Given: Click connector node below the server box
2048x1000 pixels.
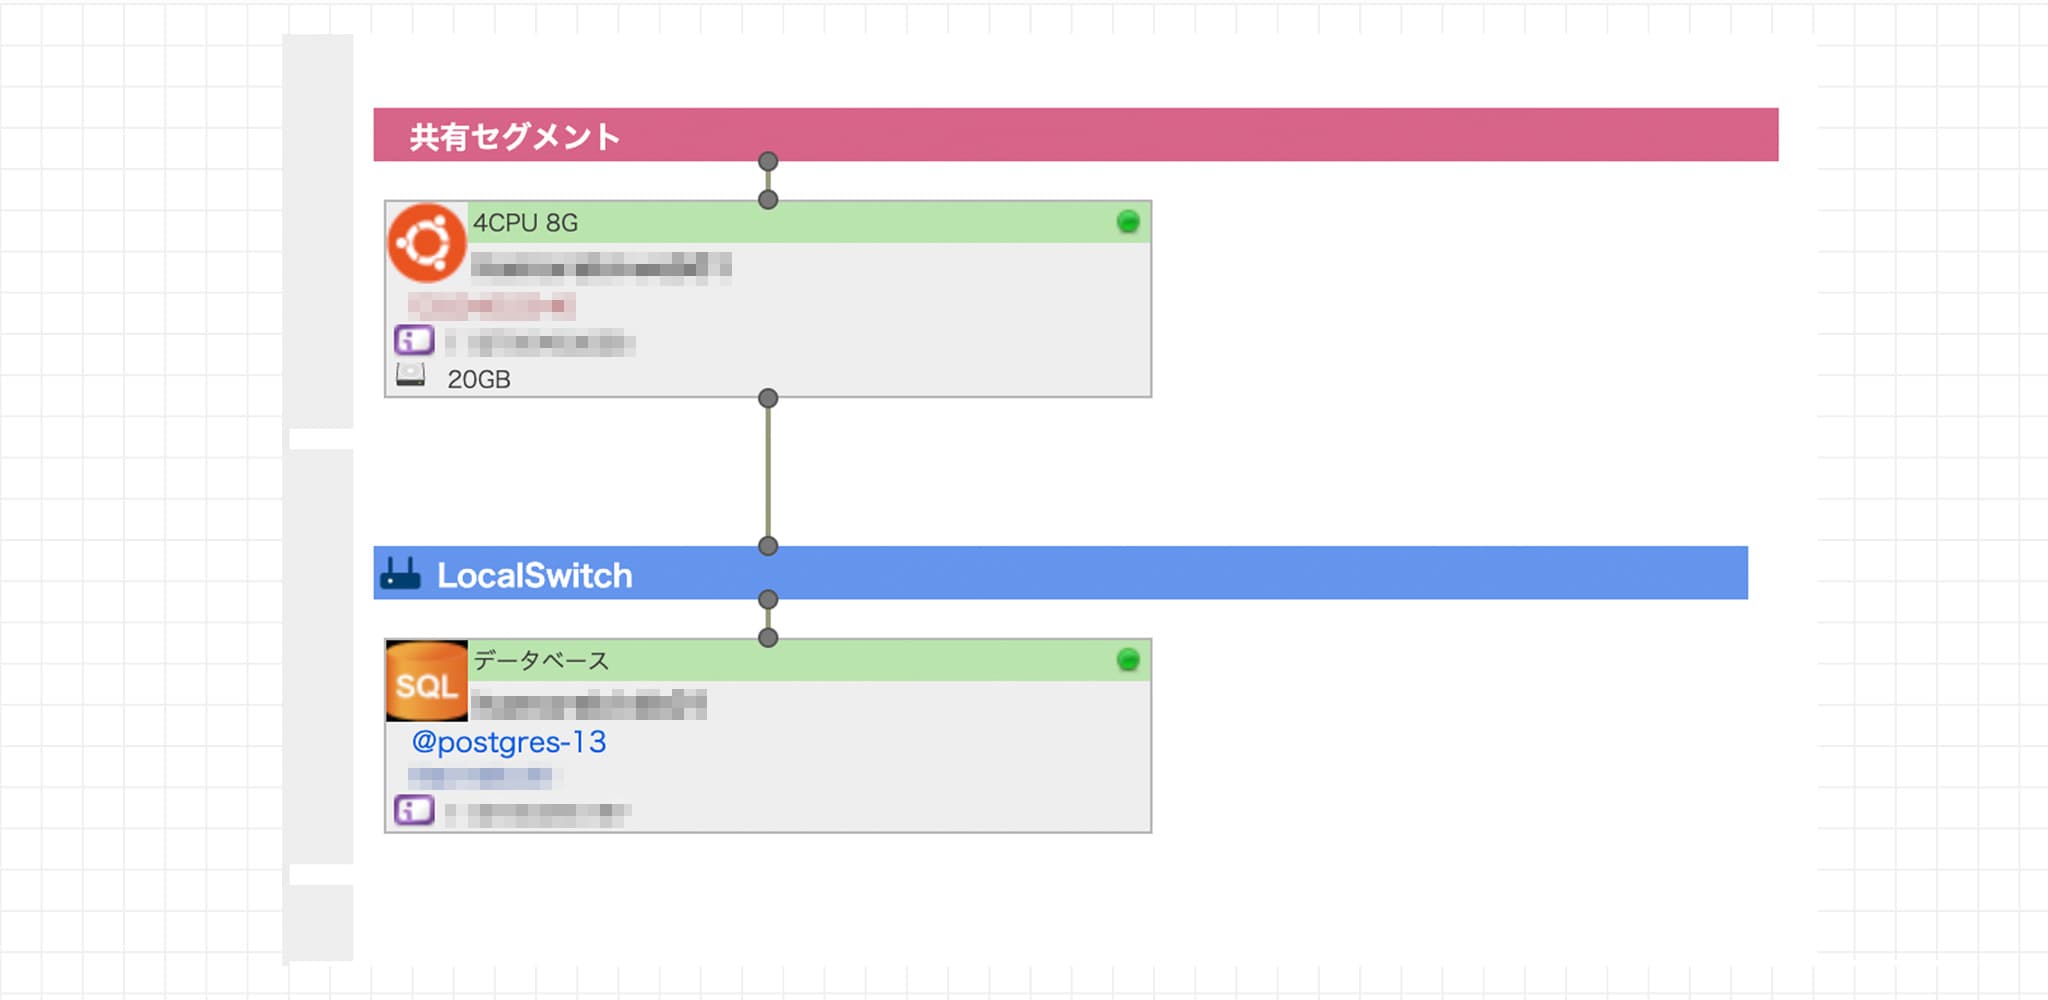Looking at the screenshot, I should [768, 398].
